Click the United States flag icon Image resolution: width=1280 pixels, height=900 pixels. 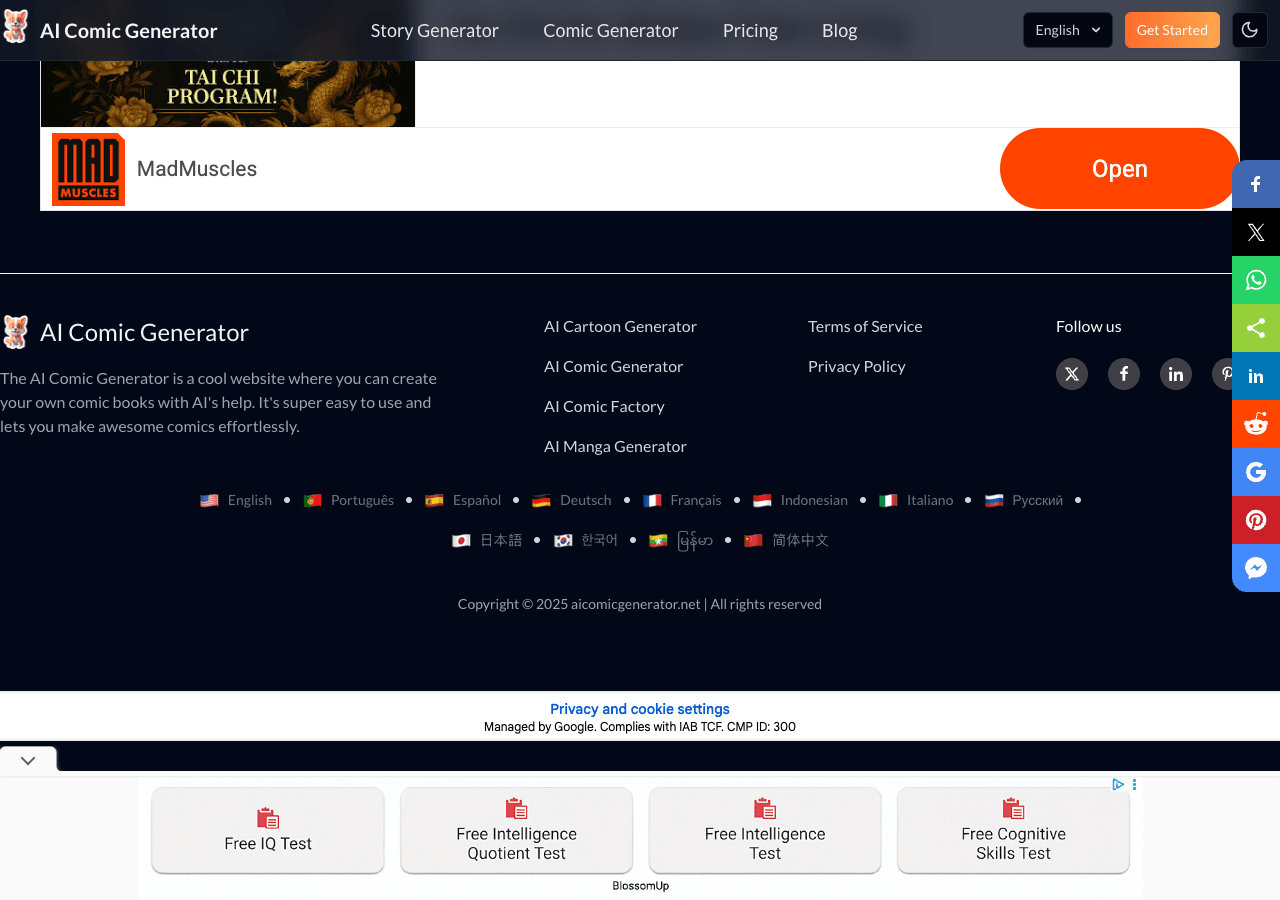[x=209, y=500]
